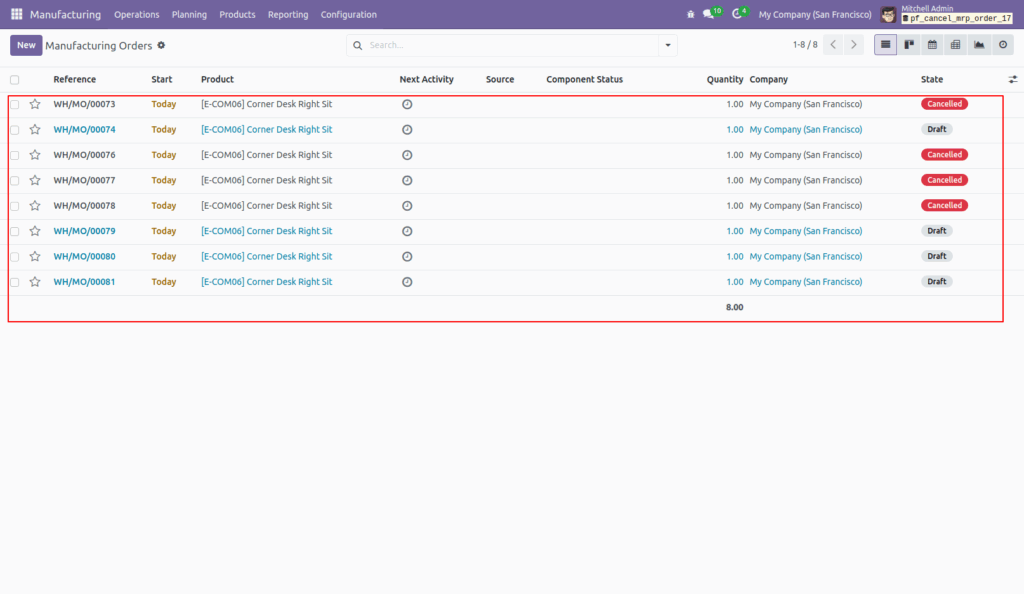
Task: Switch to the Kanban view
Action: (909, 45)
